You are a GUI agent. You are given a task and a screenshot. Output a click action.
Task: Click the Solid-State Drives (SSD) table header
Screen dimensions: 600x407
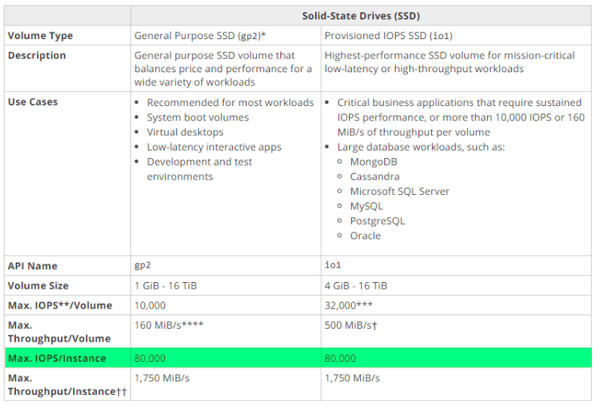[x=361, y=16]
